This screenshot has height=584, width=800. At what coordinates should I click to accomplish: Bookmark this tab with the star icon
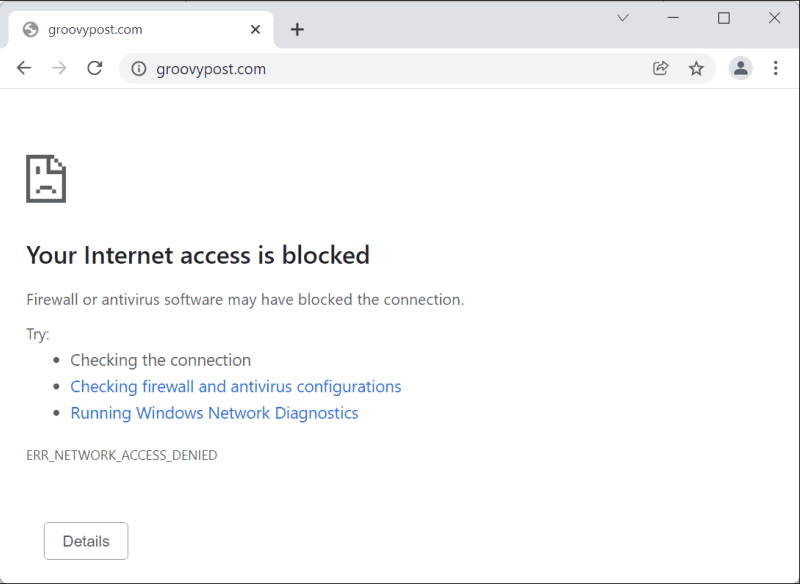pyautogui.click(x=696, y=68)
